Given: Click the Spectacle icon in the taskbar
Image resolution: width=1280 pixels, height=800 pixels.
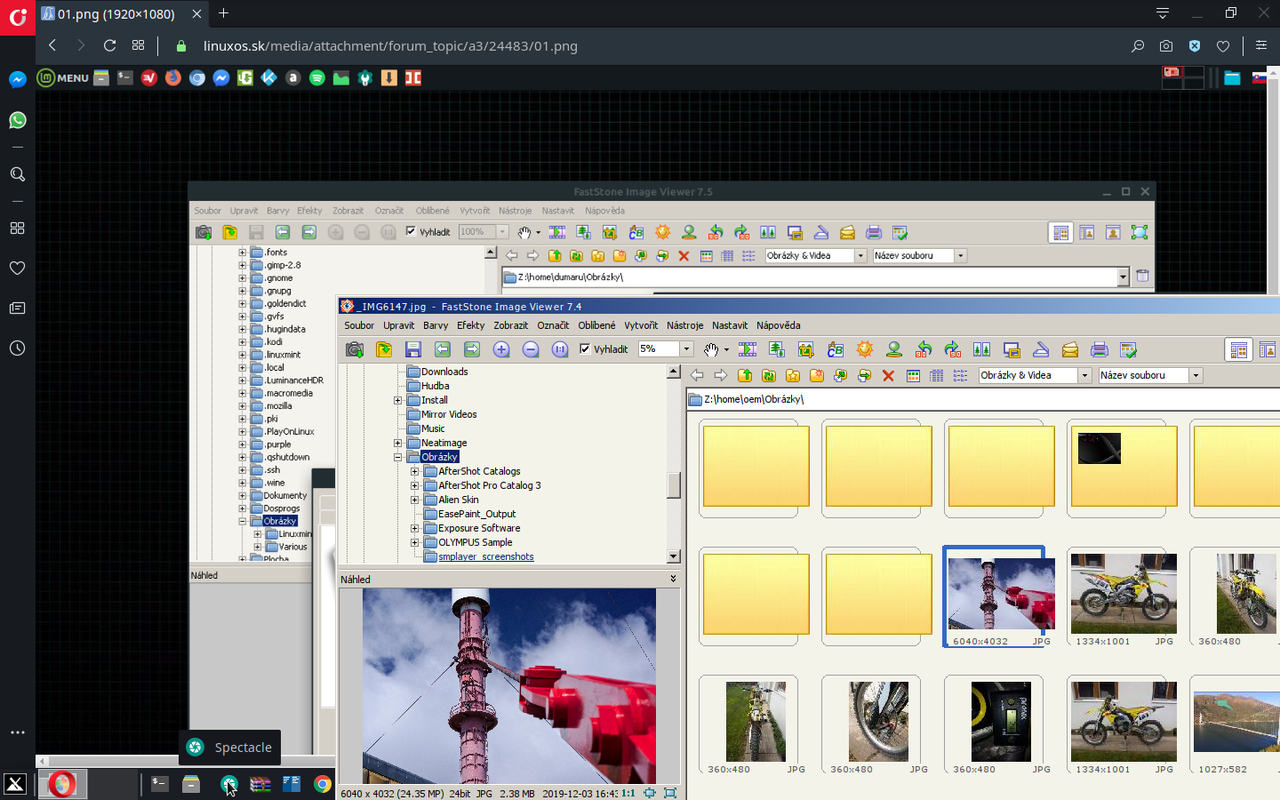Looking at the screenshot, I should click(229, 785).
